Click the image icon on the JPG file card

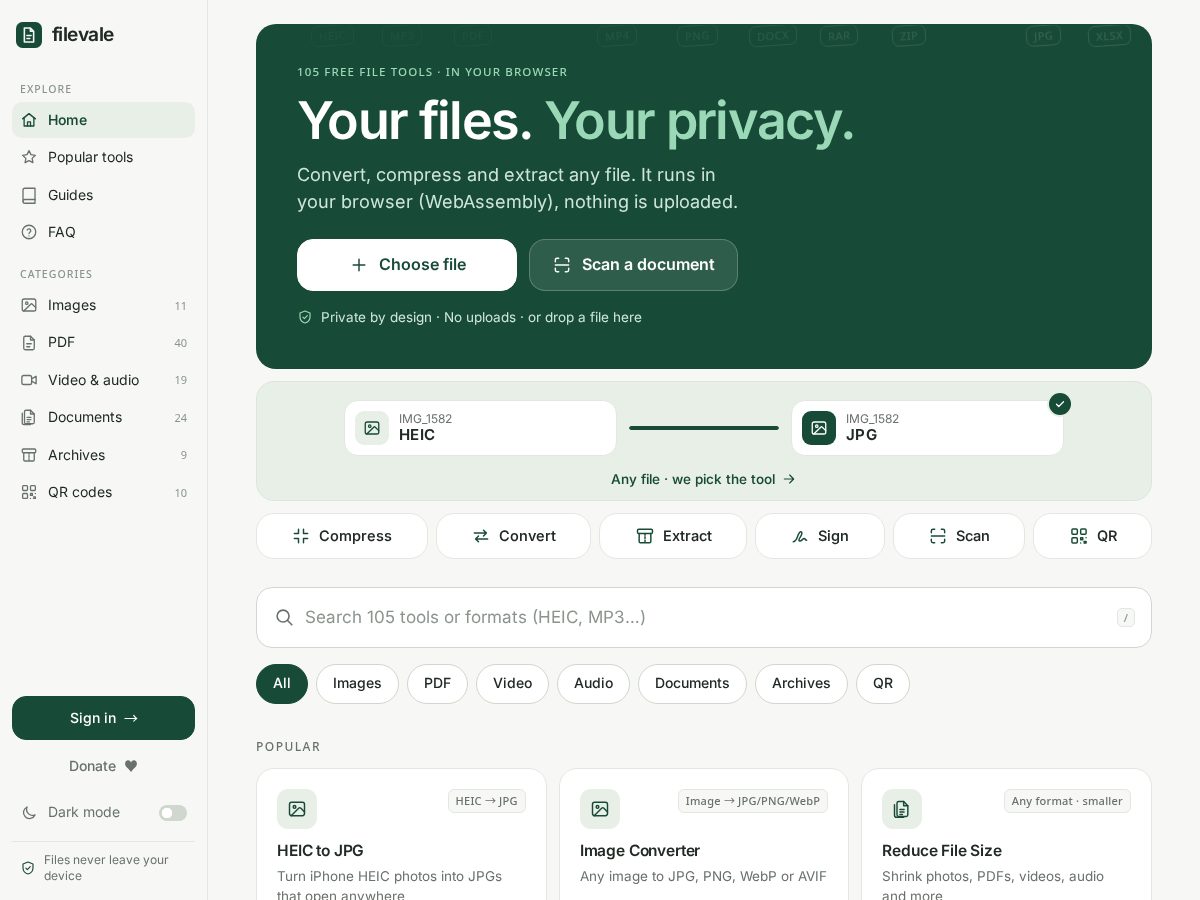[819, 428]
